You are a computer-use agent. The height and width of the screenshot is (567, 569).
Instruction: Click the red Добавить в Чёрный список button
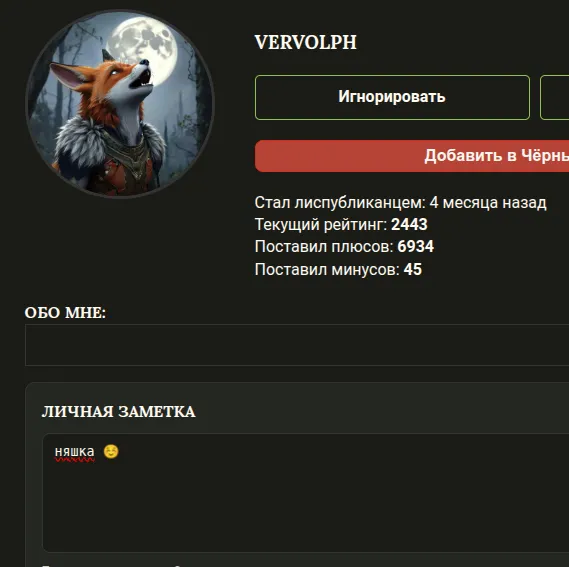click(412, 156)
